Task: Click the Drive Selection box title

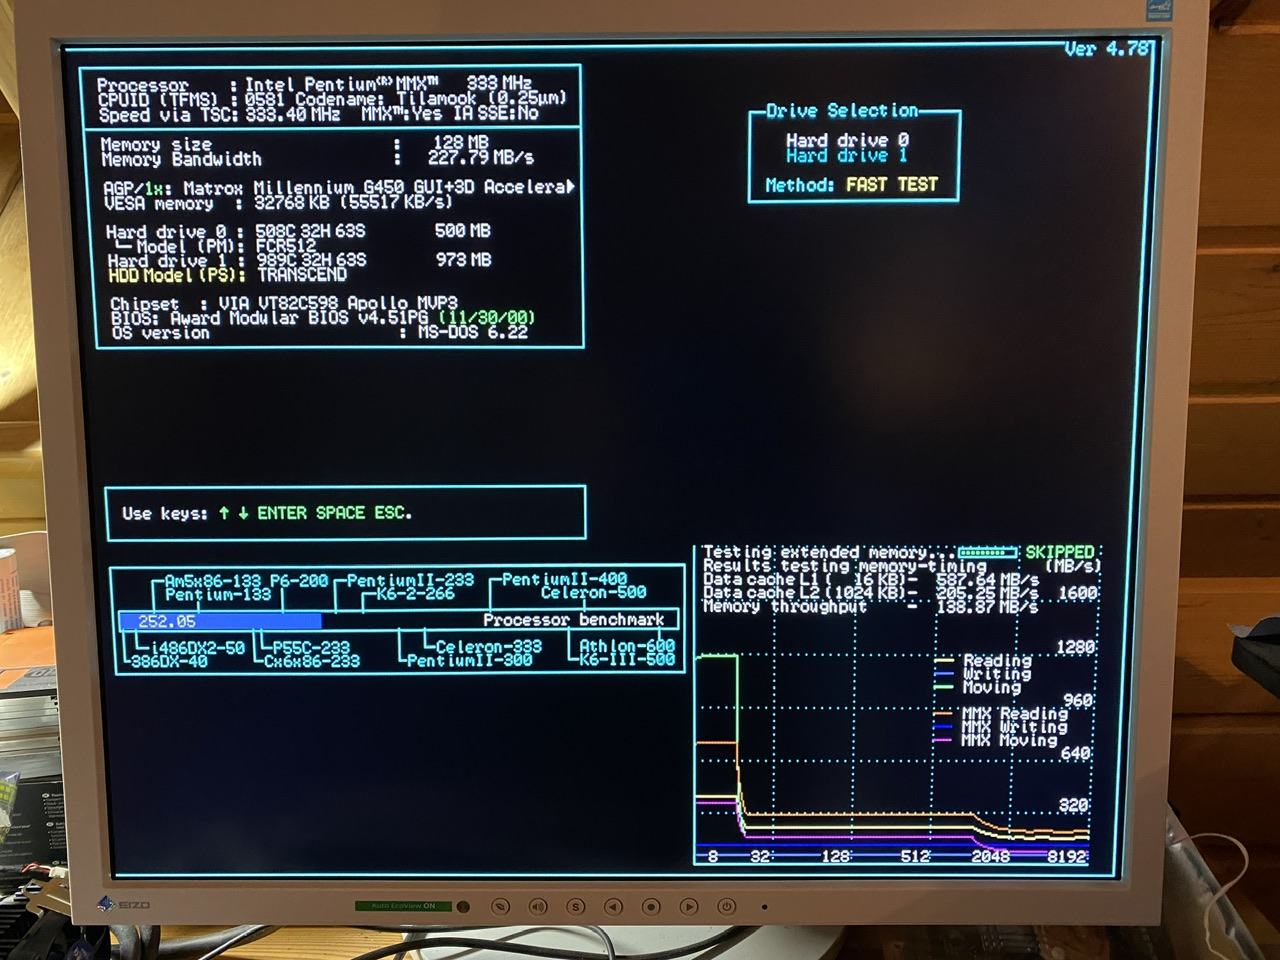Action: (x=842, y=111)
